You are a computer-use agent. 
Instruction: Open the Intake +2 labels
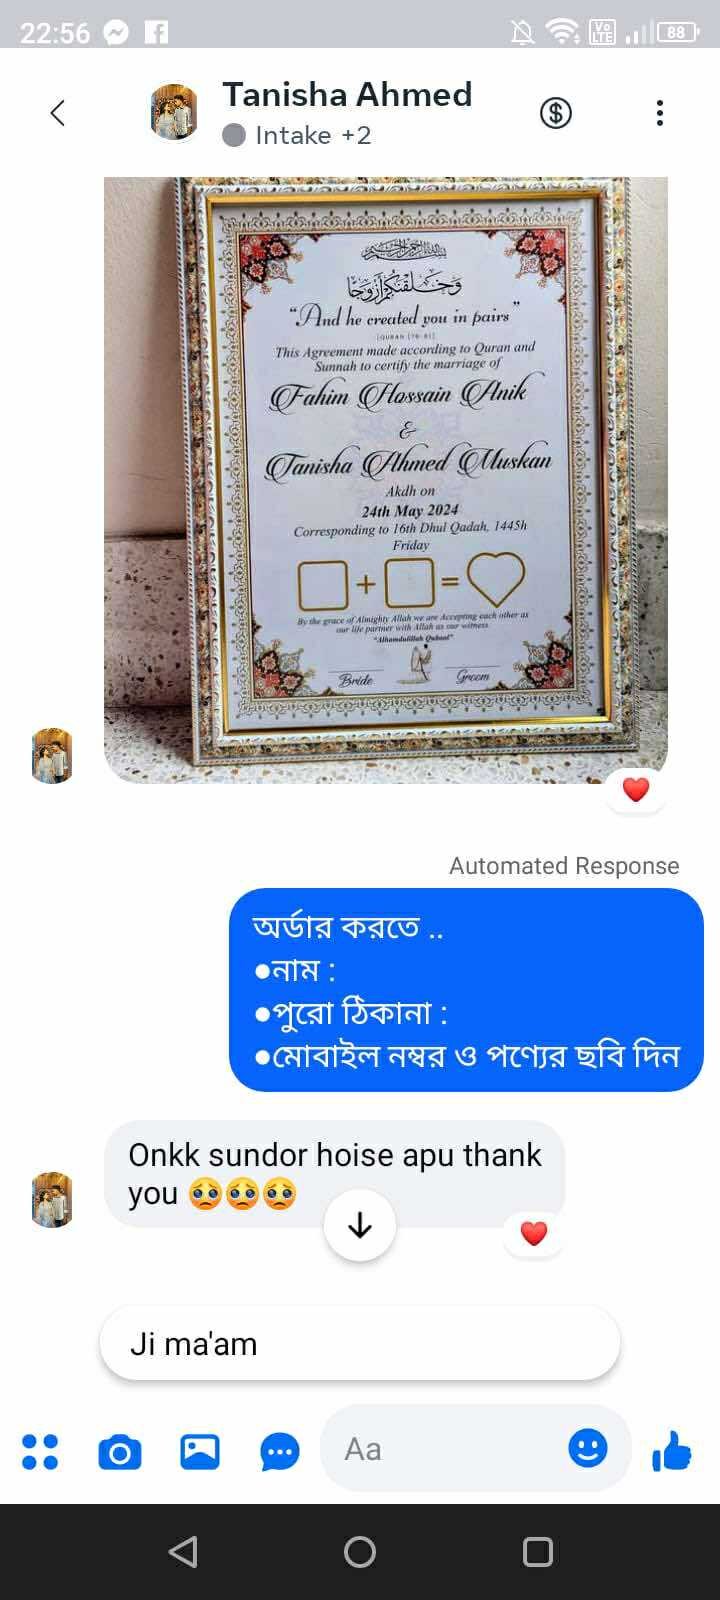coord(297,135)
